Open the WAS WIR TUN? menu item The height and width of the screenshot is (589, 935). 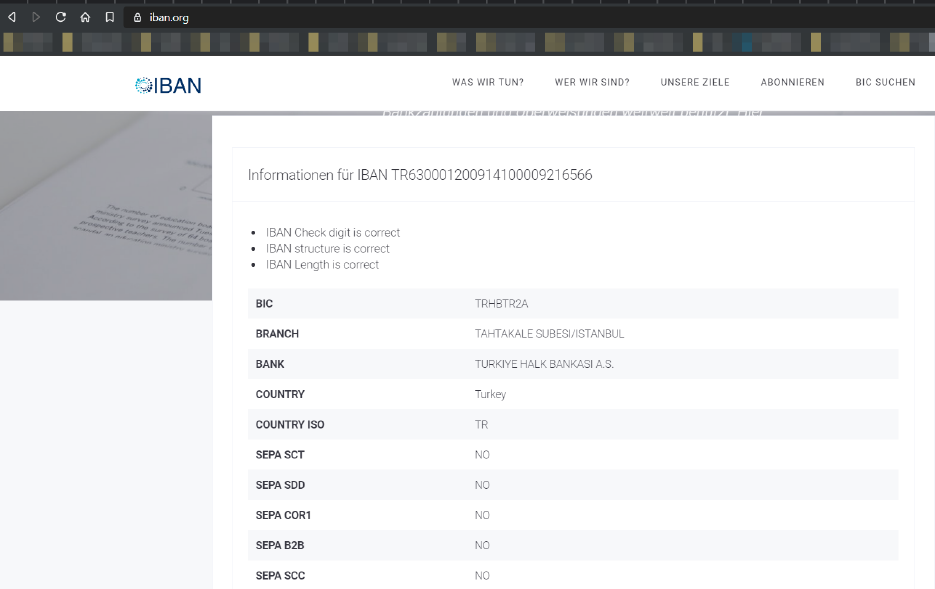488,82
